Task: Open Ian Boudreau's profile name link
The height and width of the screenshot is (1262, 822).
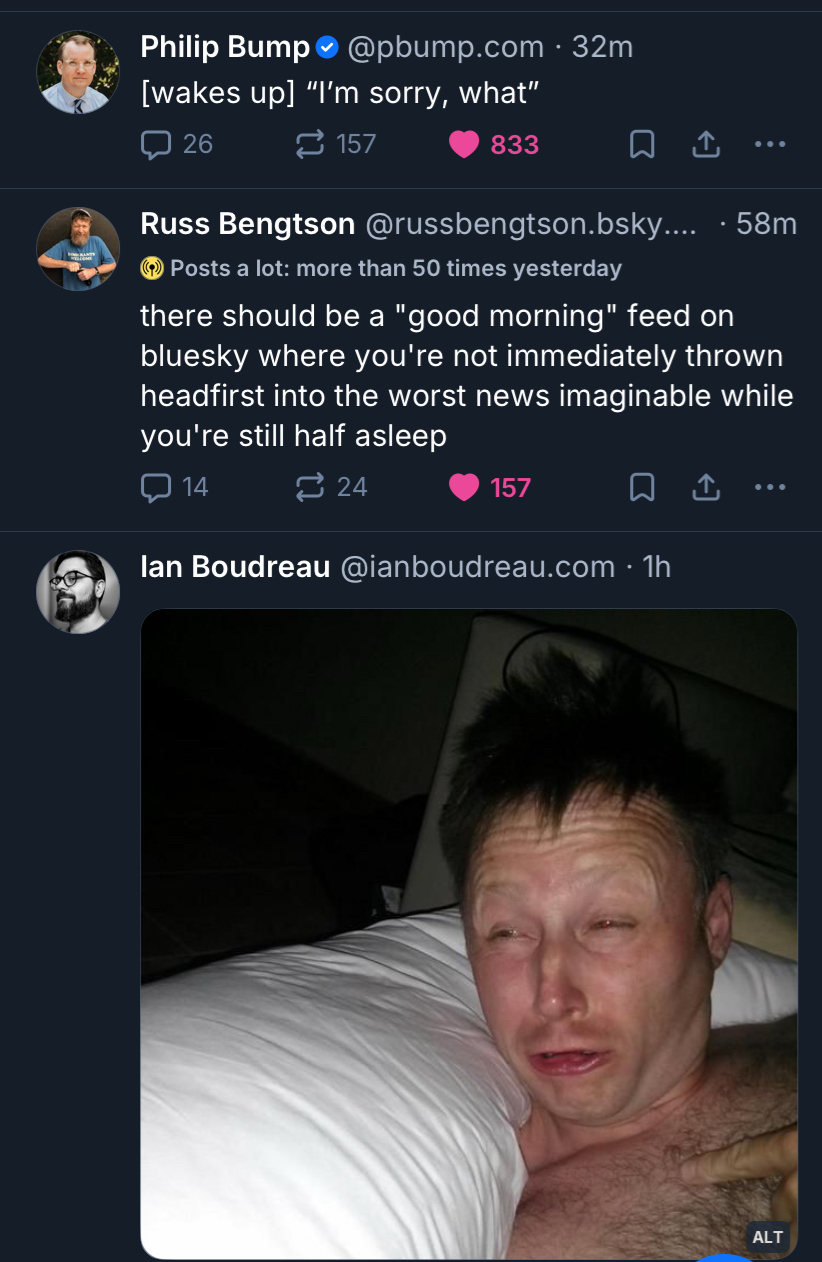Action: tap(235, 567)
